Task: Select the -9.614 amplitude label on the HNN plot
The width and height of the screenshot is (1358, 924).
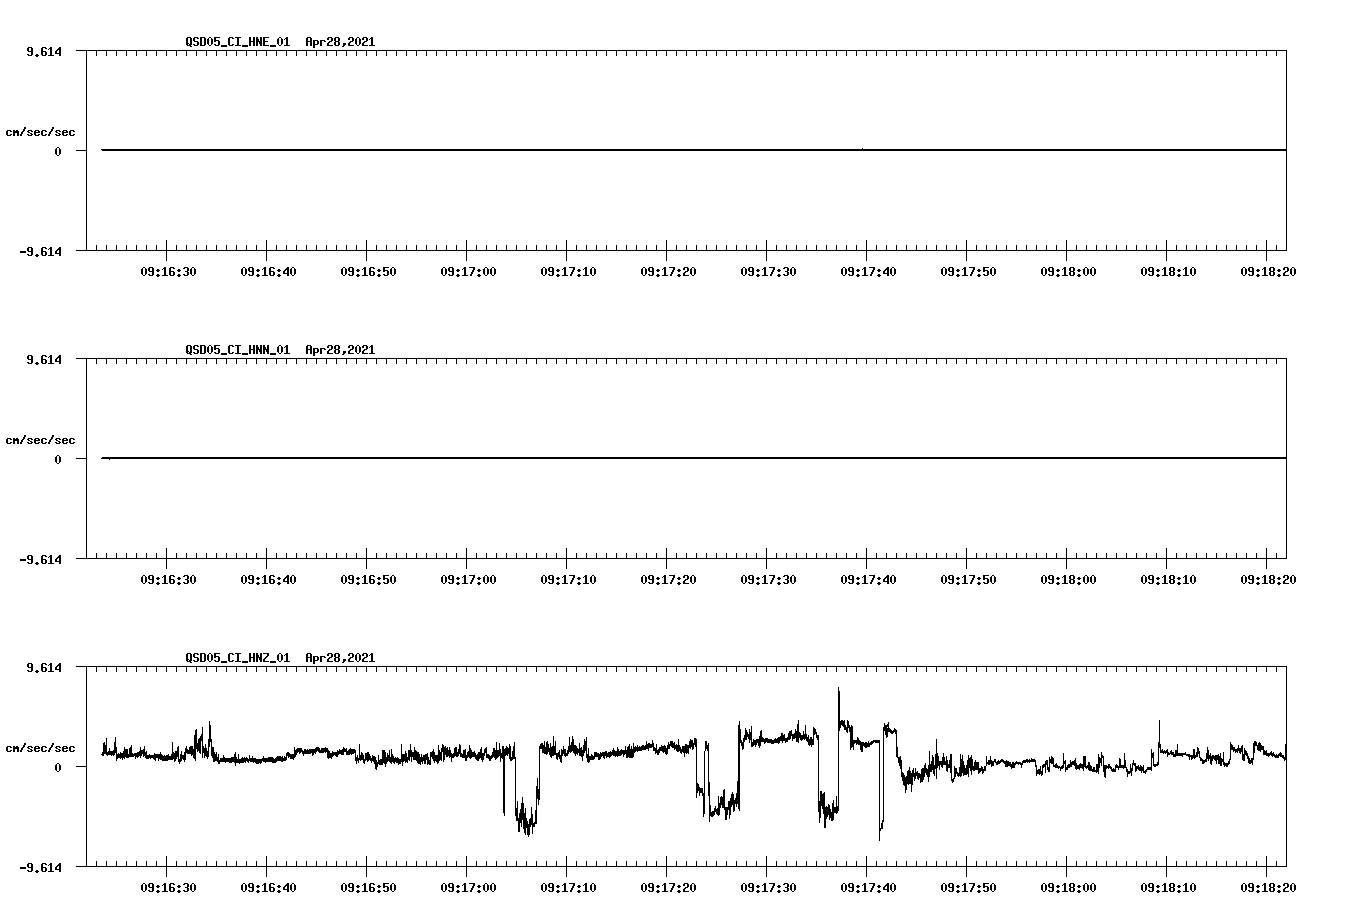Action: click(x=42, y=560)
